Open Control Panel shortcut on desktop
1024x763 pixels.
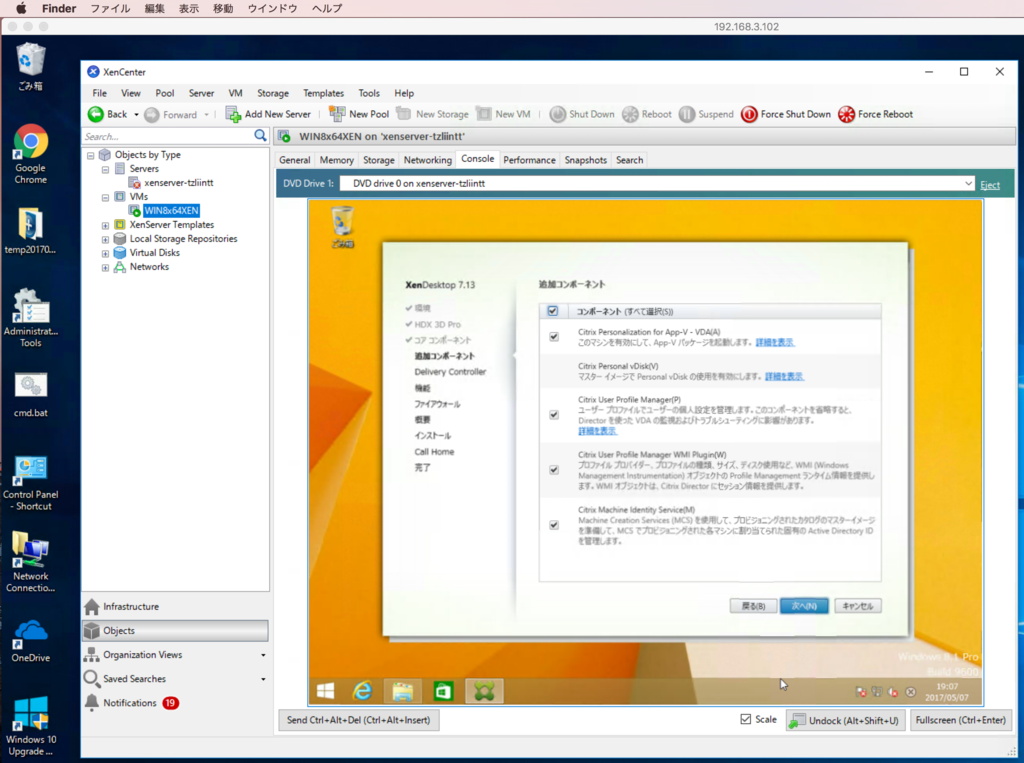31,483
